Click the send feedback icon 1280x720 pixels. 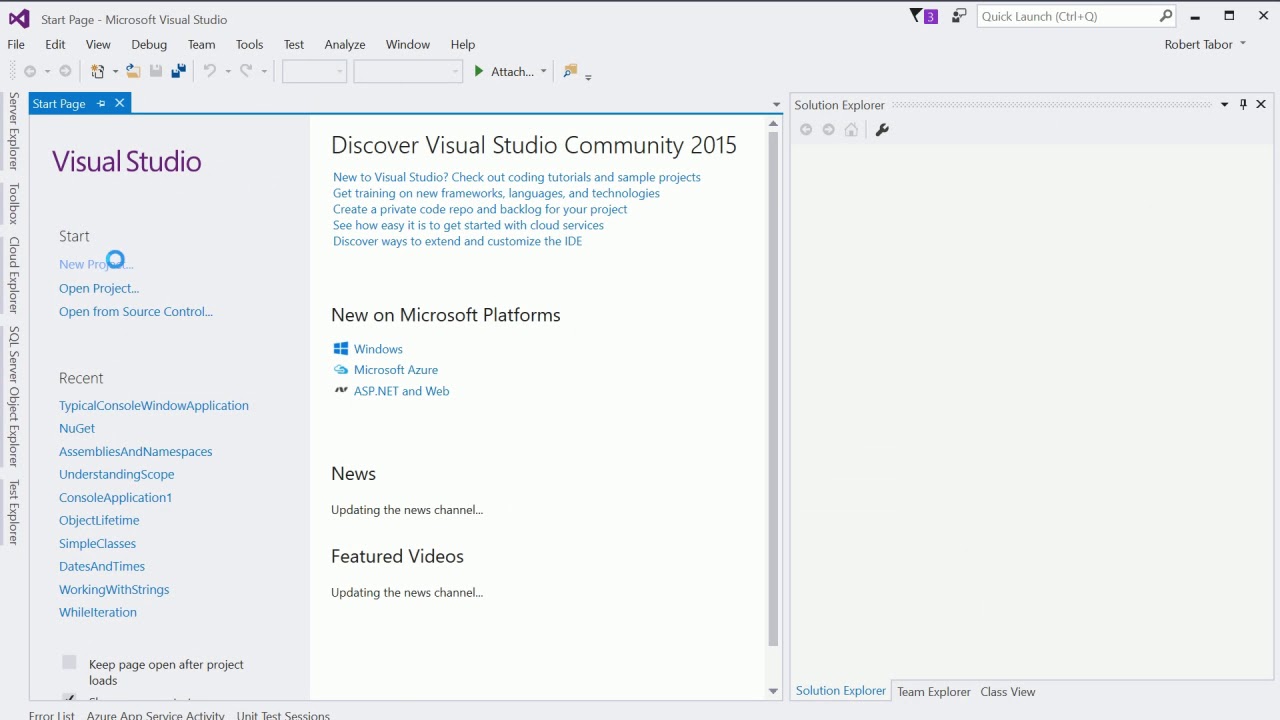point(959,16)
